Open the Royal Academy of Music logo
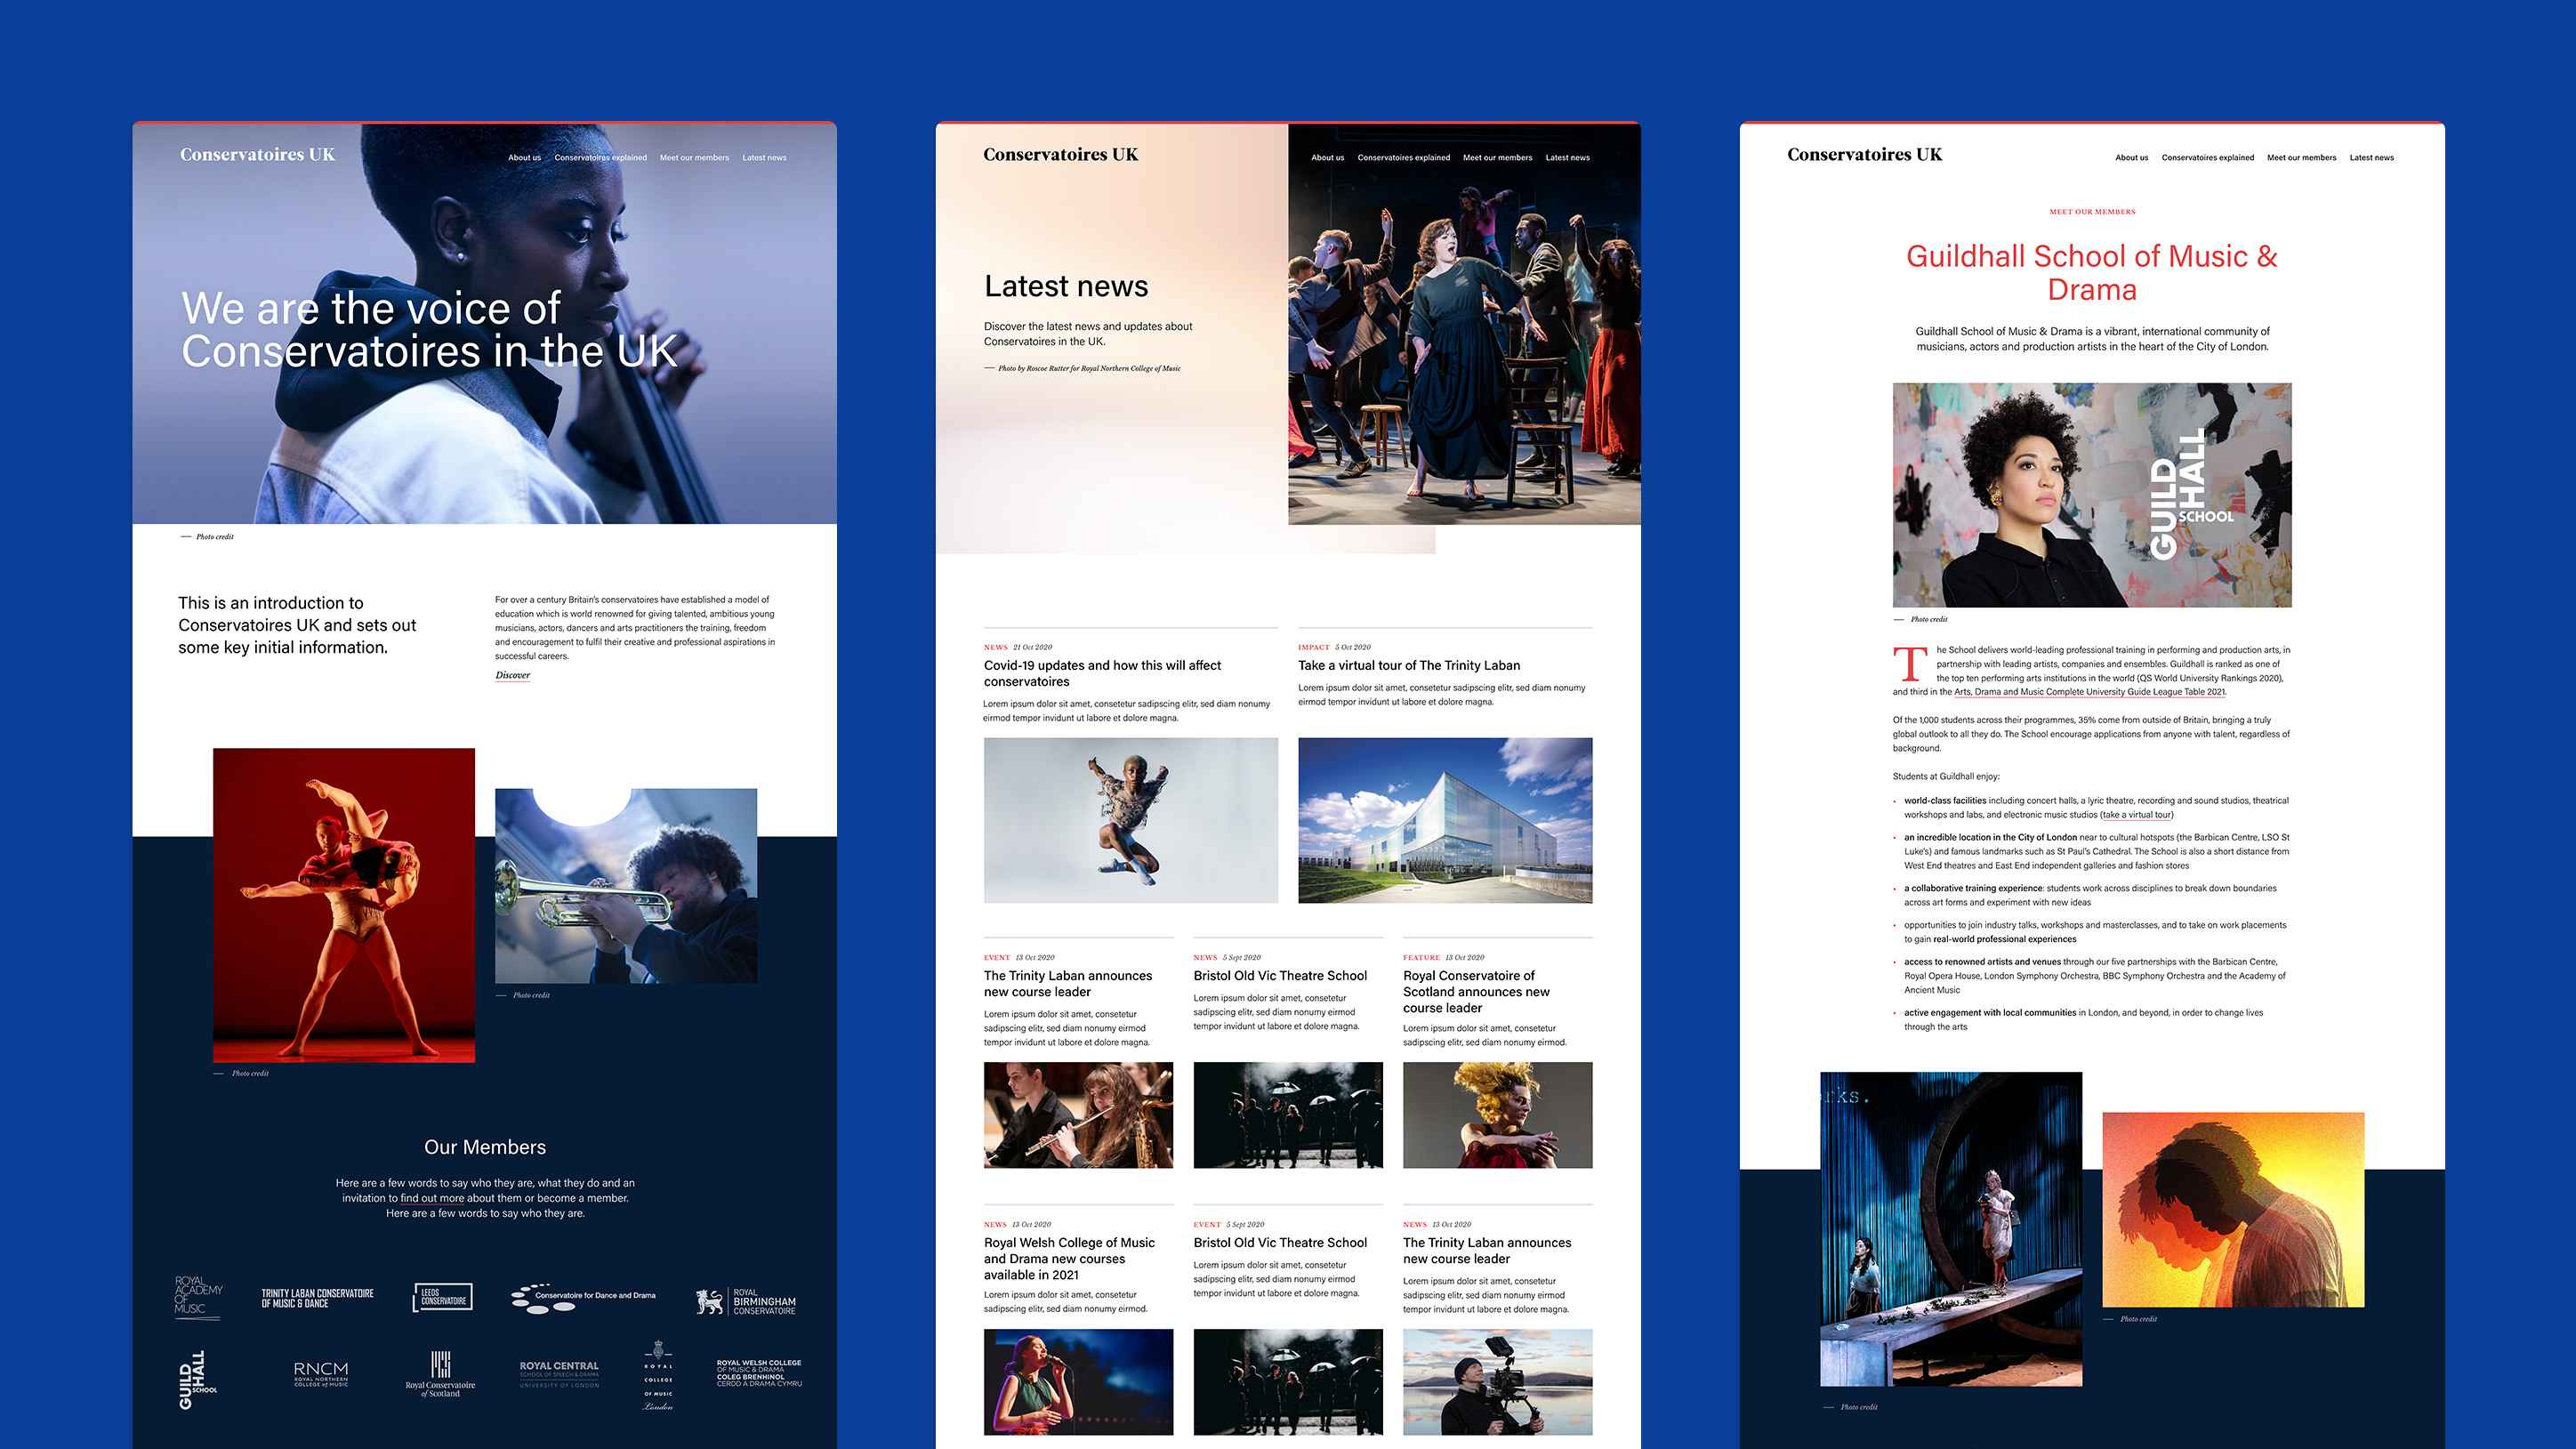Image resolution: width=2576 pixels, height=1449 pixels. click(x=198, y=1297)
